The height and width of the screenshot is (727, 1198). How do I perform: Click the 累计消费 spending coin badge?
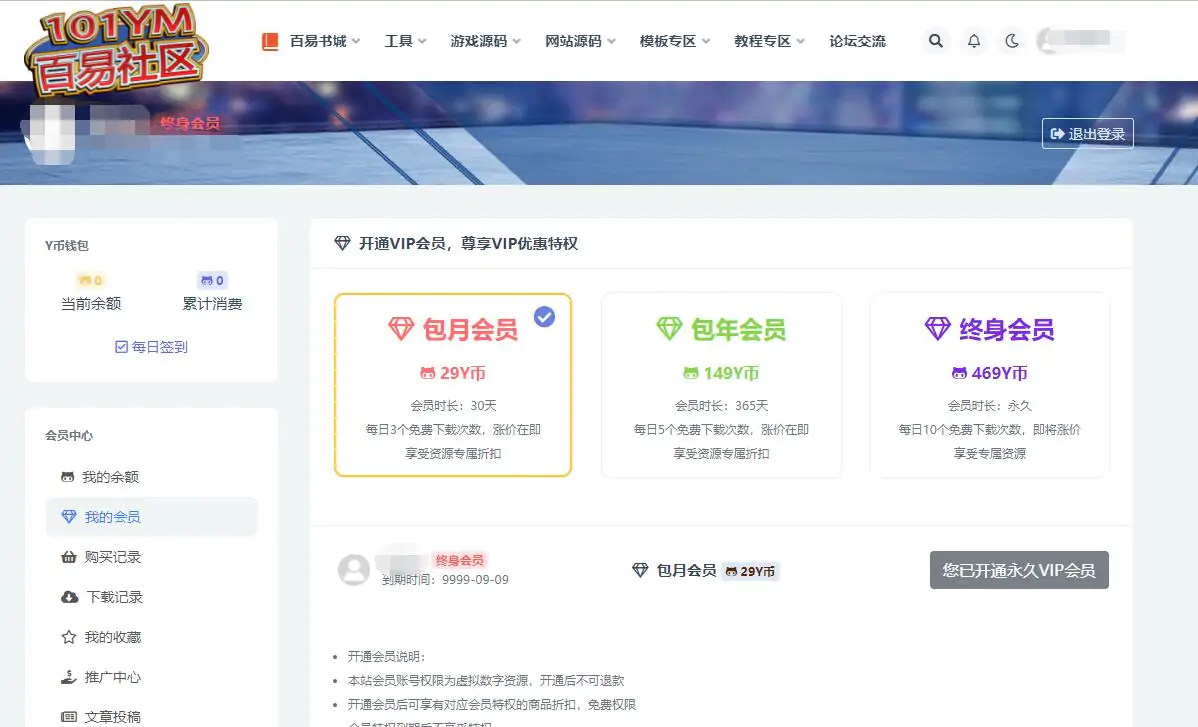(212, 280)
